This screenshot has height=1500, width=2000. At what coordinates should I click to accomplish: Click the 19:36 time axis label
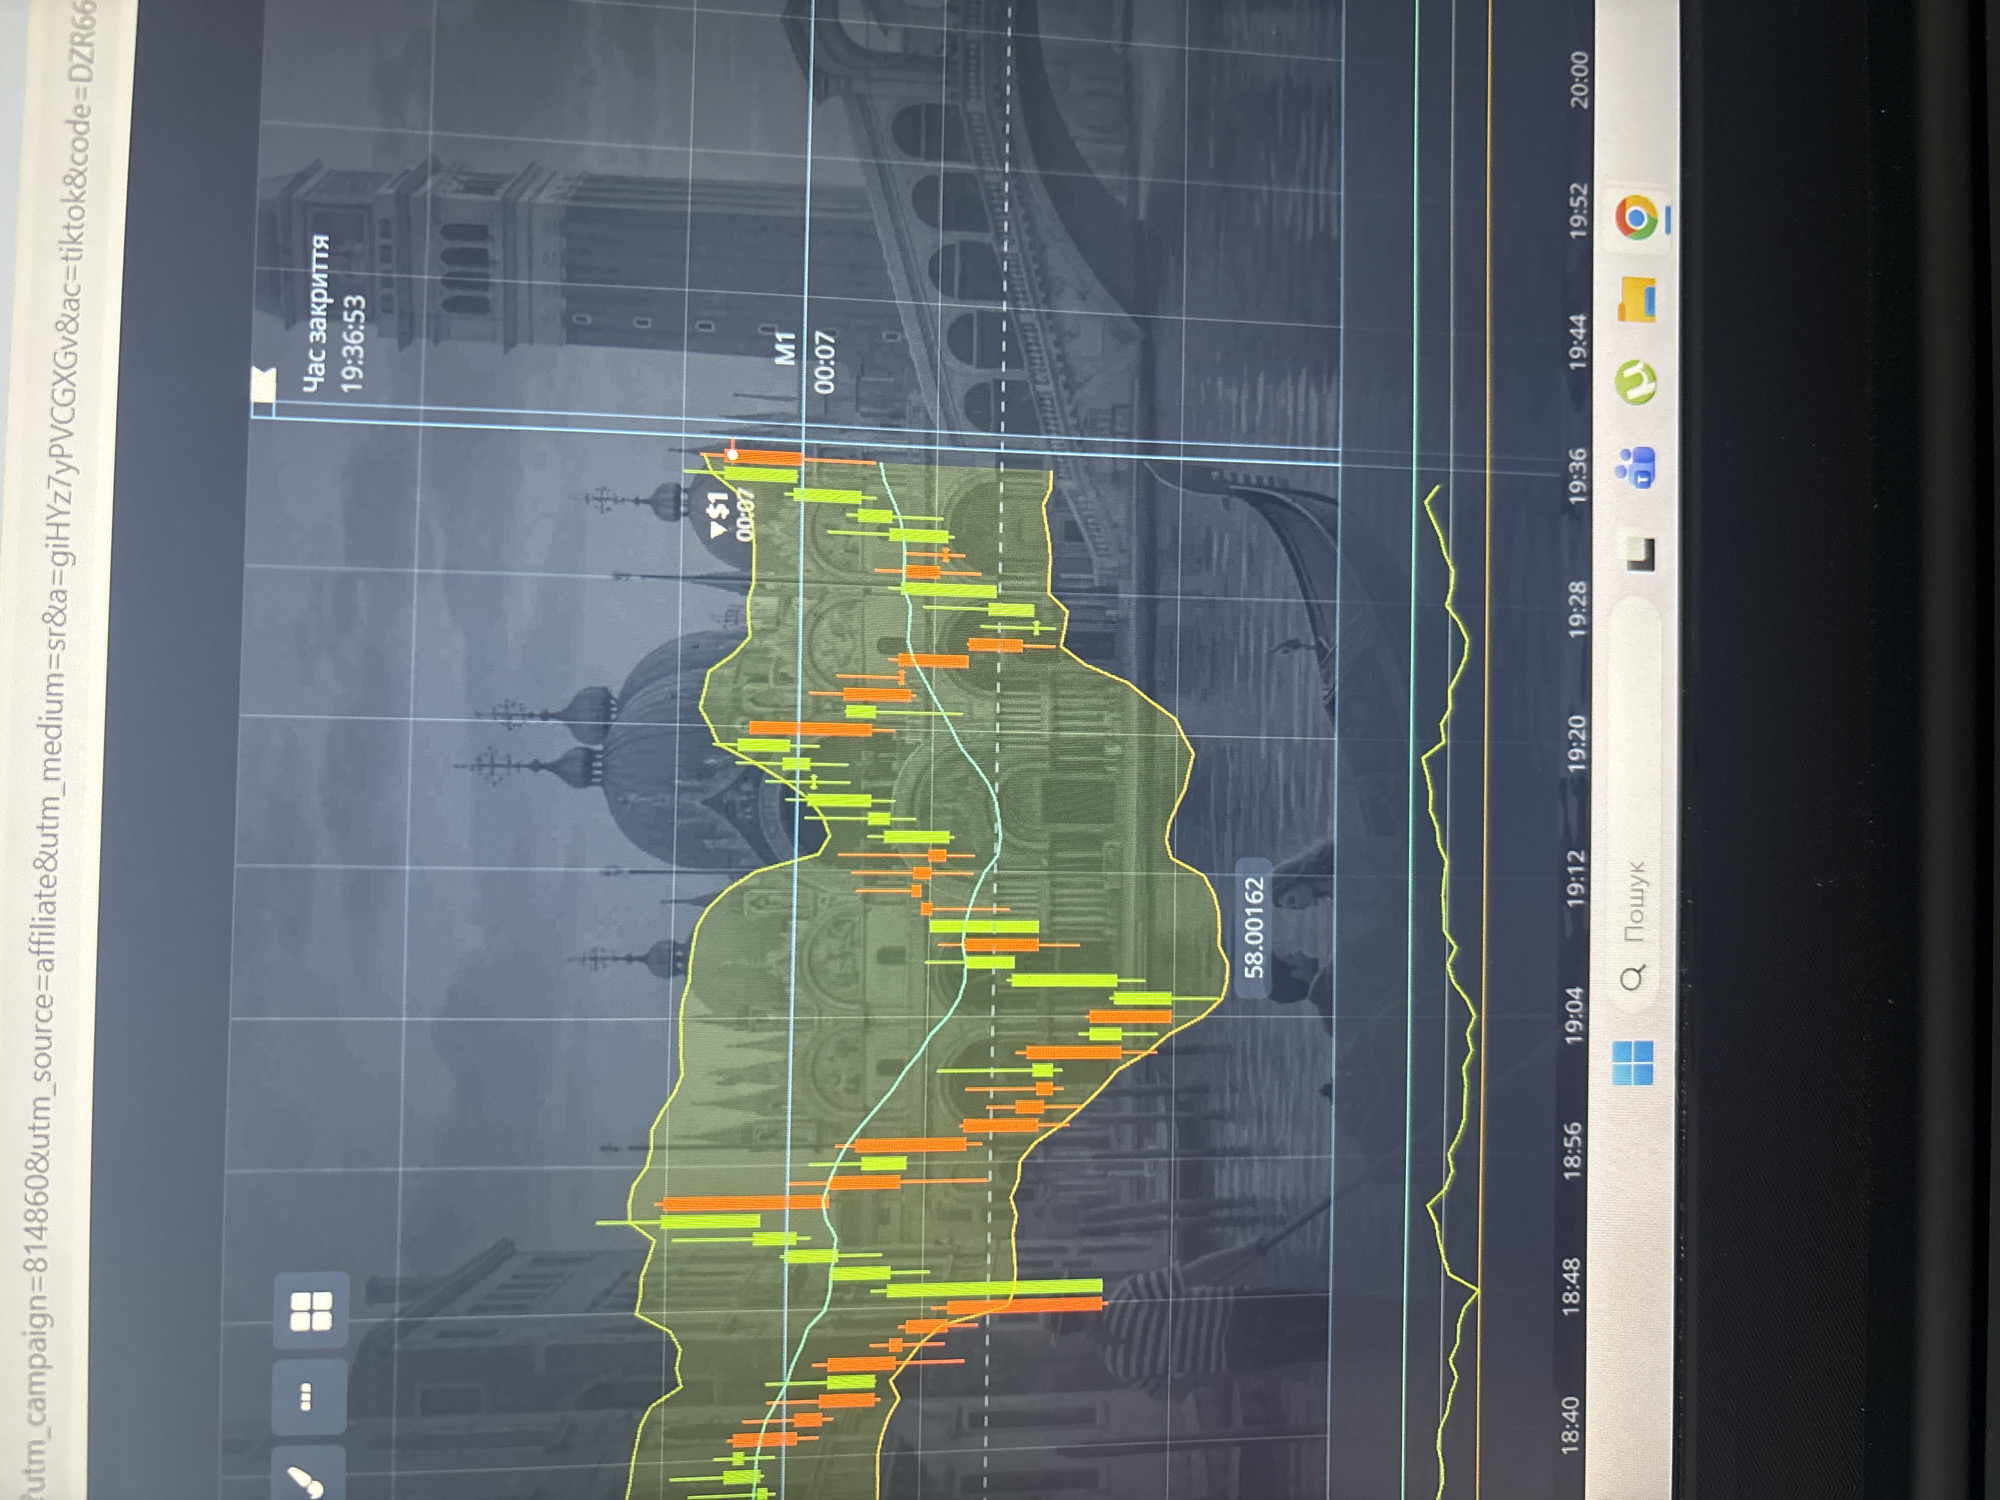pyautogui.click(x=1577, y=476)
